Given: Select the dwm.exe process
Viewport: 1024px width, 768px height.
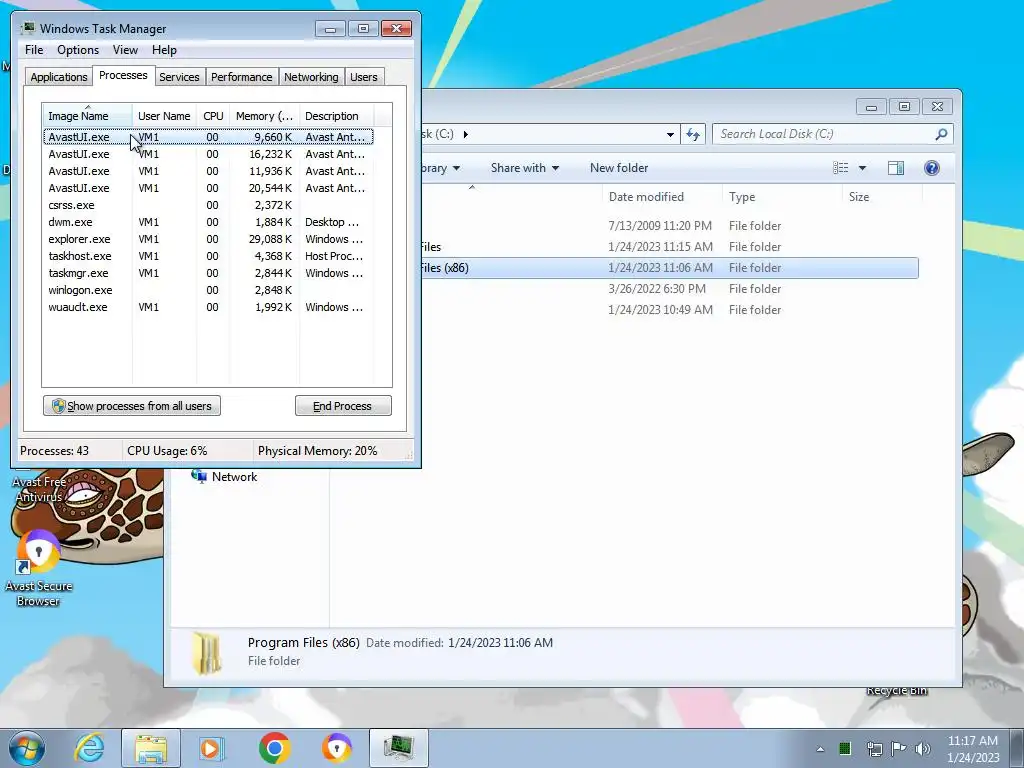Looking at the screenshot, I should tap(208, 222).
